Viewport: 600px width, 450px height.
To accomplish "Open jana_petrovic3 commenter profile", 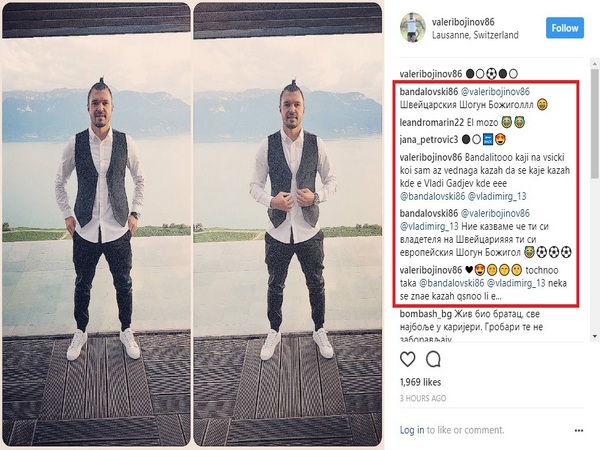I will coord(429,140).
